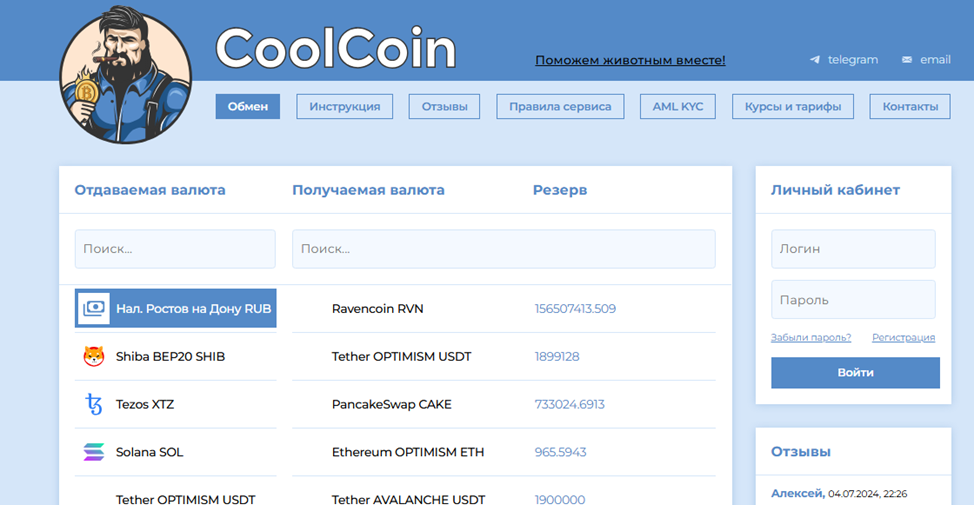Click the Логин input field
Screen dimensions: 974x505
click(x=853, y=249)
